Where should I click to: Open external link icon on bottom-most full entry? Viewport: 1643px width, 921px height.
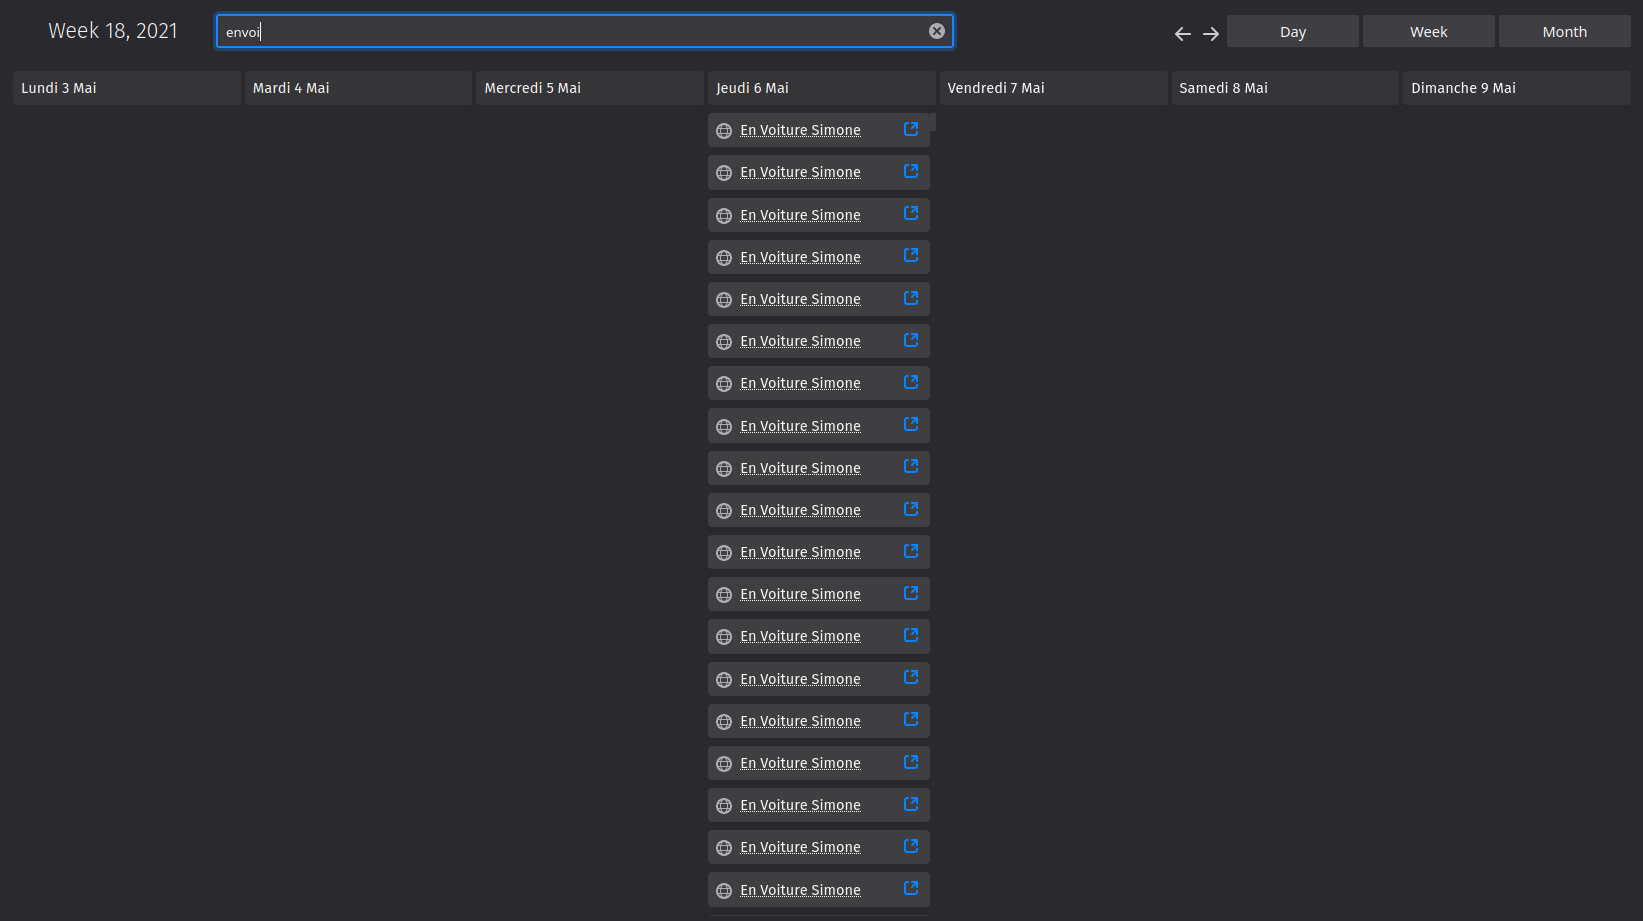point(911,888)
